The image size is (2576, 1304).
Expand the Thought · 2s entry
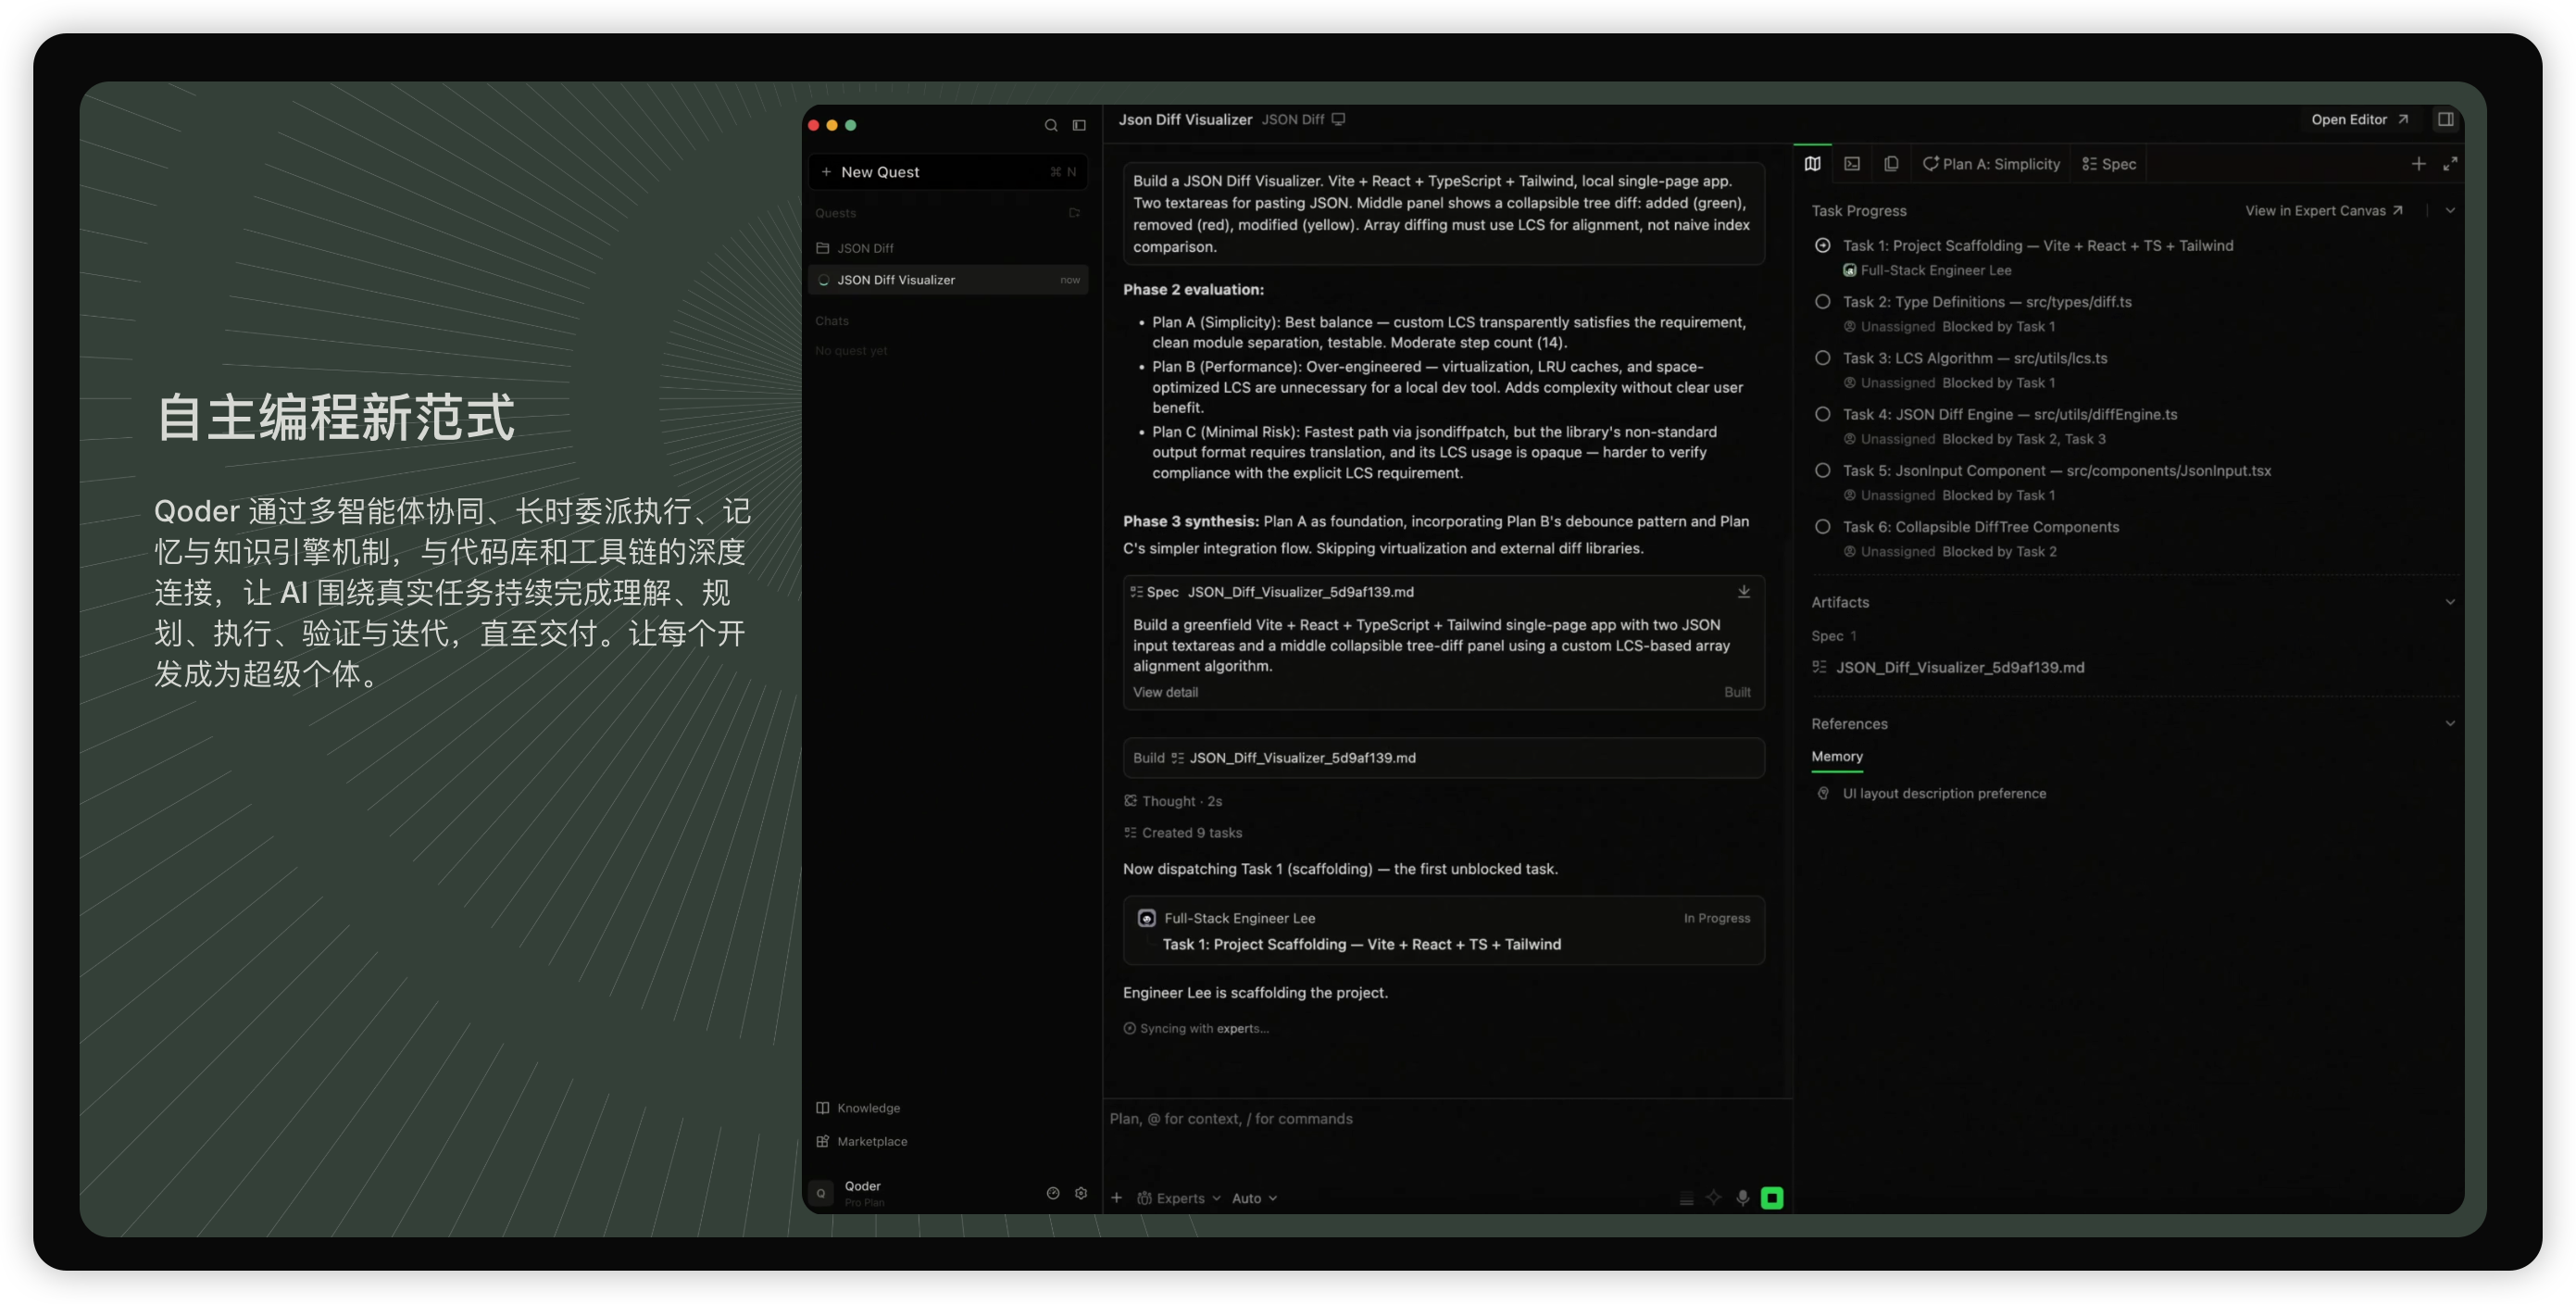pos(1172,801)
